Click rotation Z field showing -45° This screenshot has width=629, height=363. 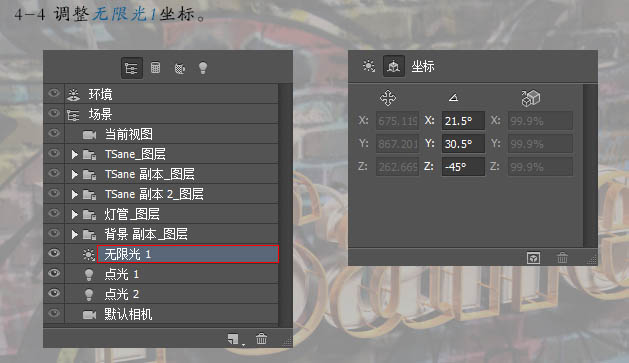point(463,166)
